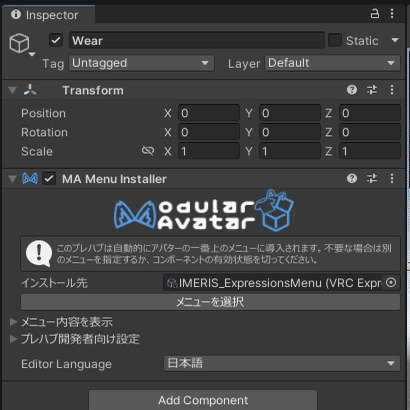Click the Position X value field

coord(209,113)
